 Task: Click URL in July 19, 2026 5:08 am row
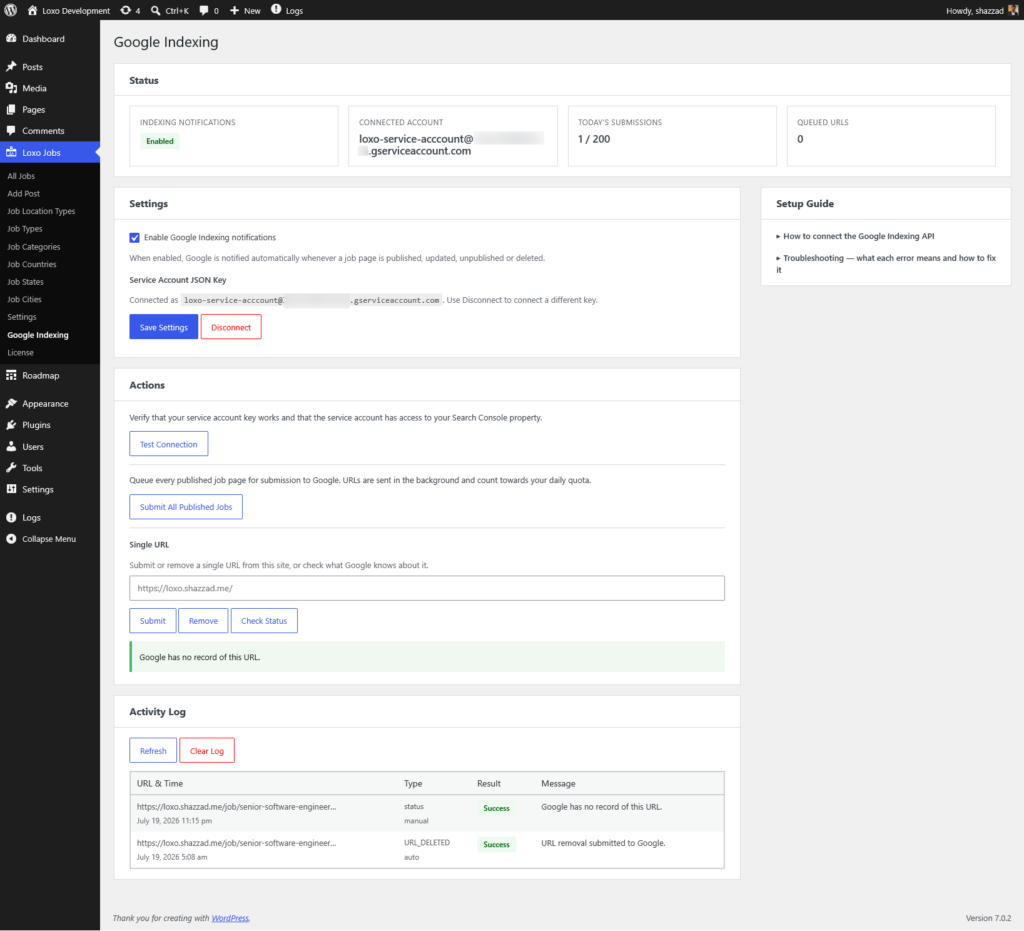point(236,844)
